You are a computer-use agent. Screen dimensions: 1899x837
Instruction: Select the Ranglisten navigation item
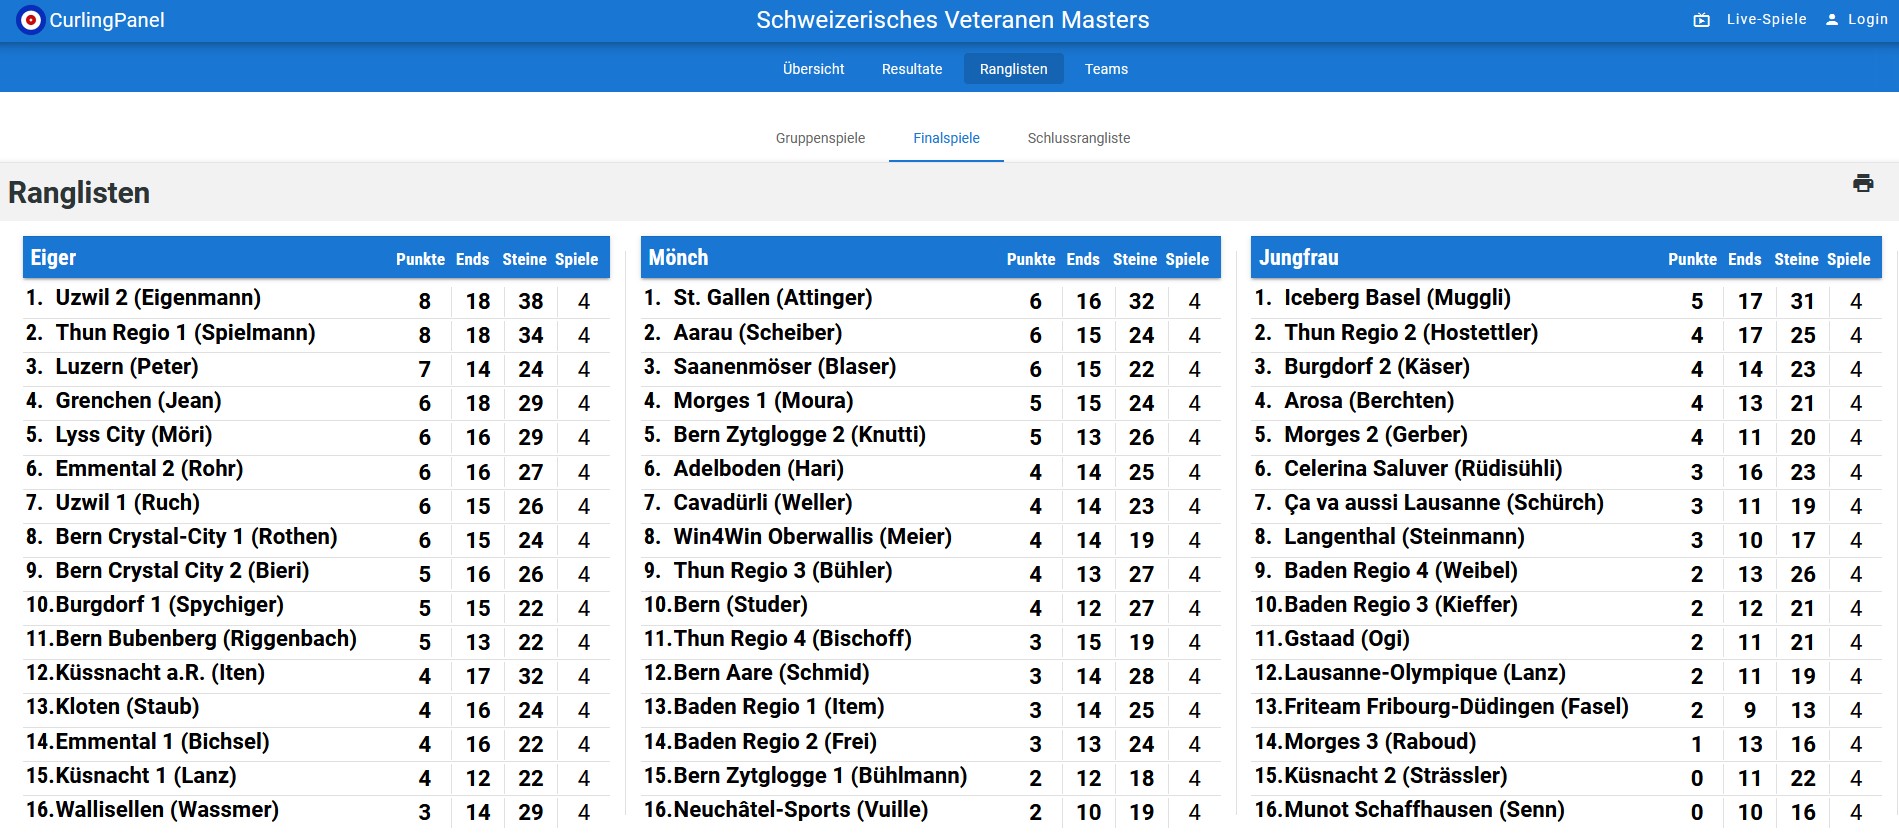[1013, 69]
